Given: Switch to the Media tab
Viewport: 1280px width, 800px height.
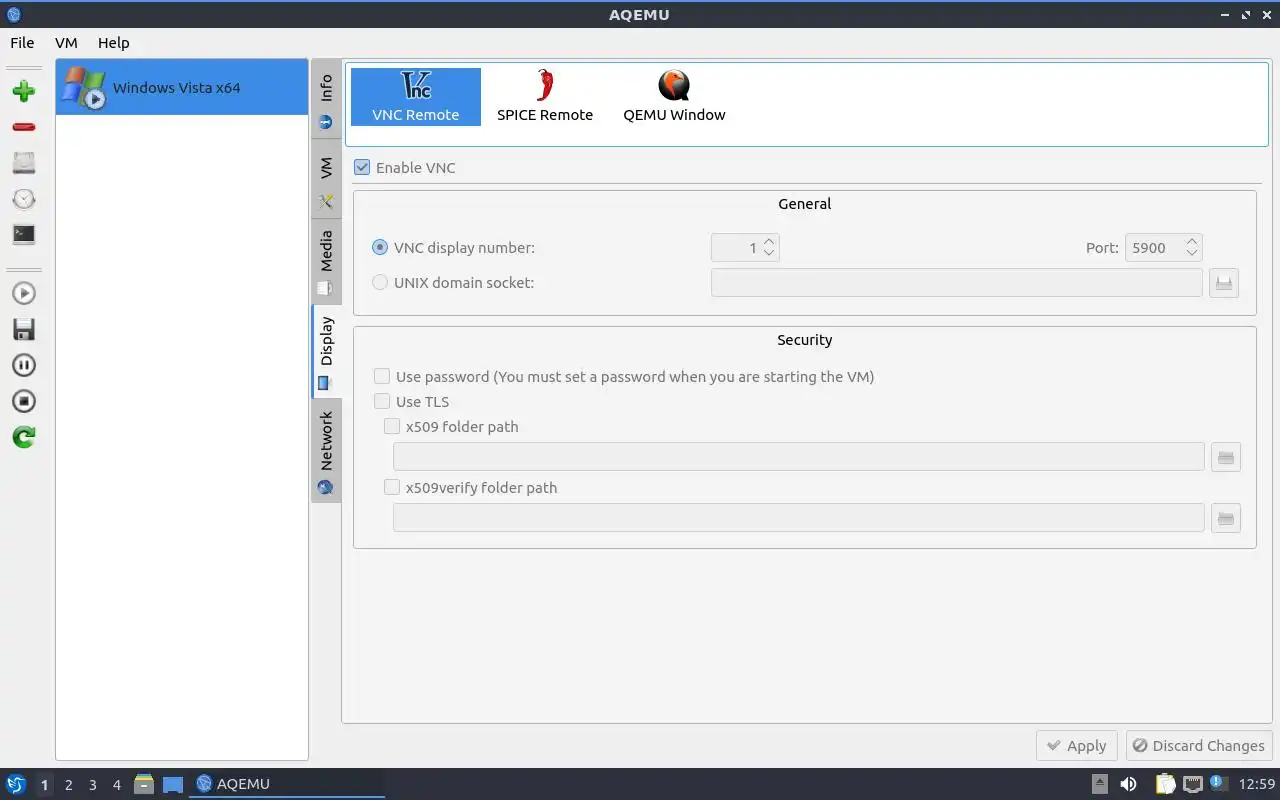Looking at the screenshot, I should pos(326,262).
